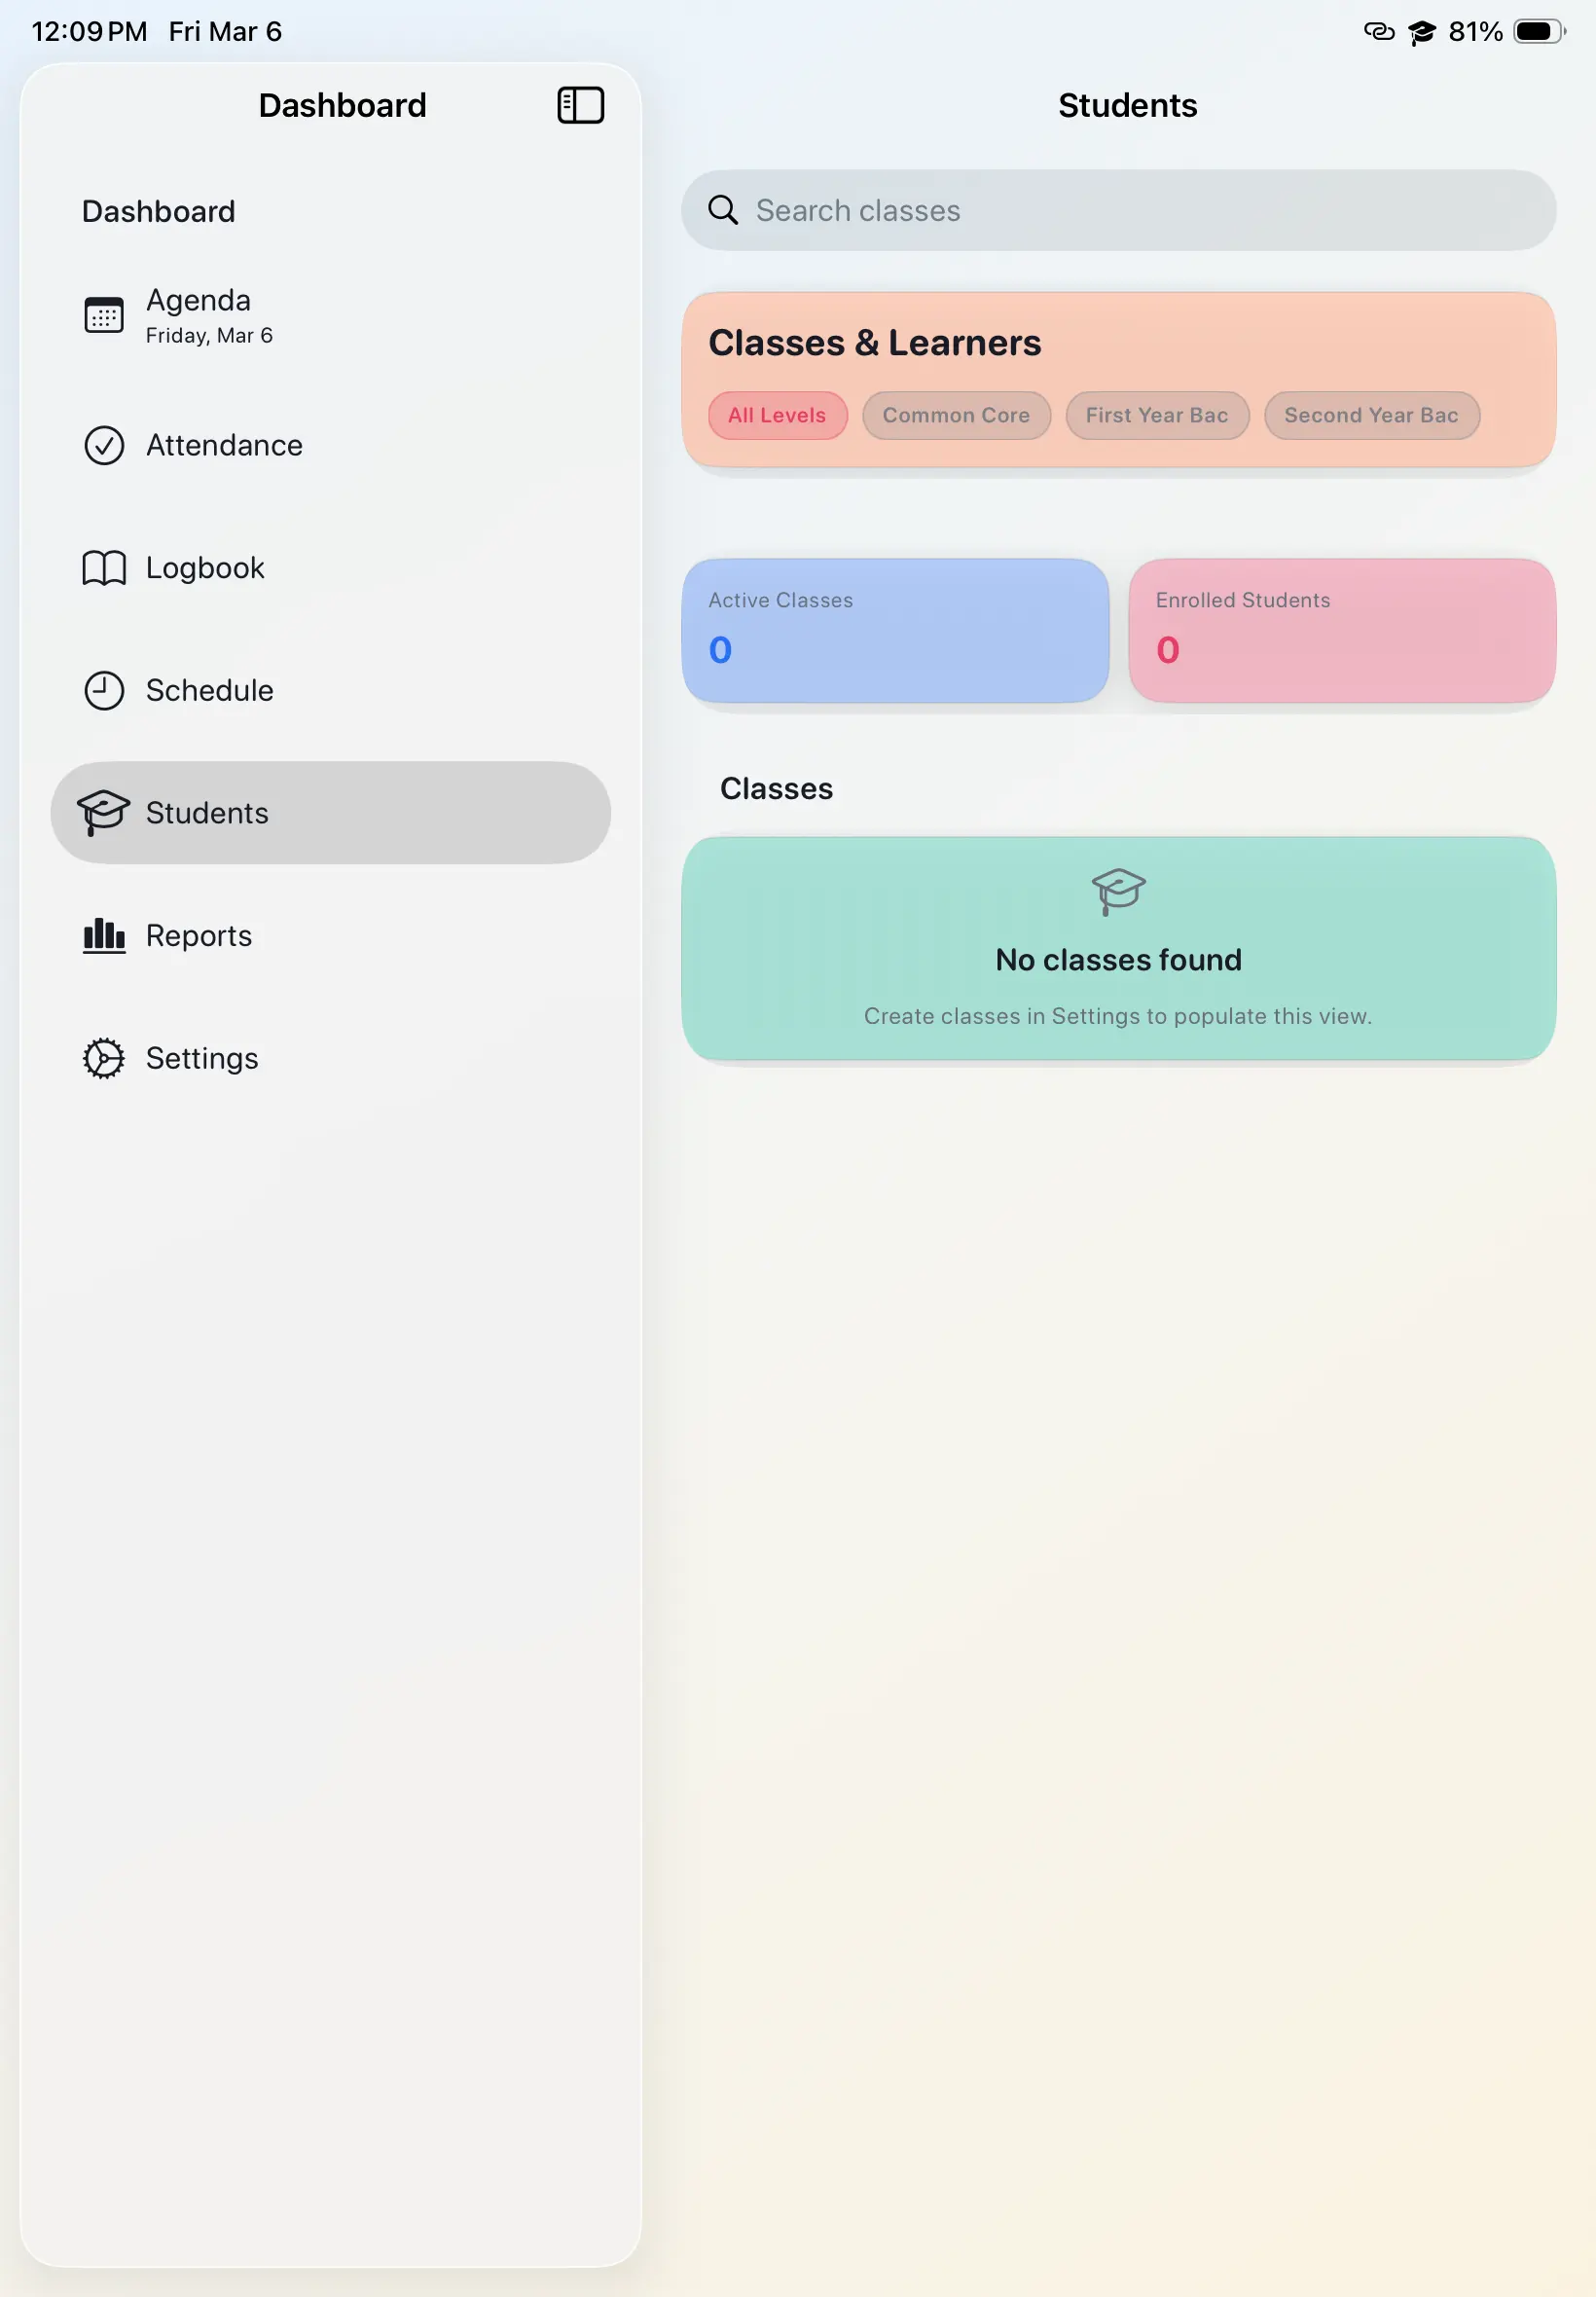This screenshot has width=1596, height=2297.
Task: Select the All Levels filter chip
Action: tap(777, 415)
